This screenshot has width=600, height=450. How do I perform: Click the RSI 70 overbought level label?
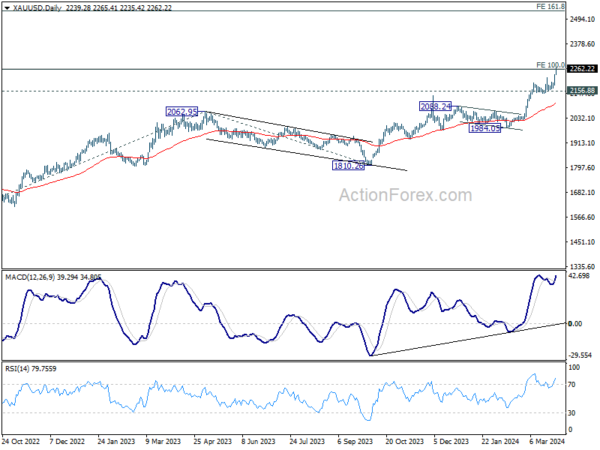tap(572, 385)
